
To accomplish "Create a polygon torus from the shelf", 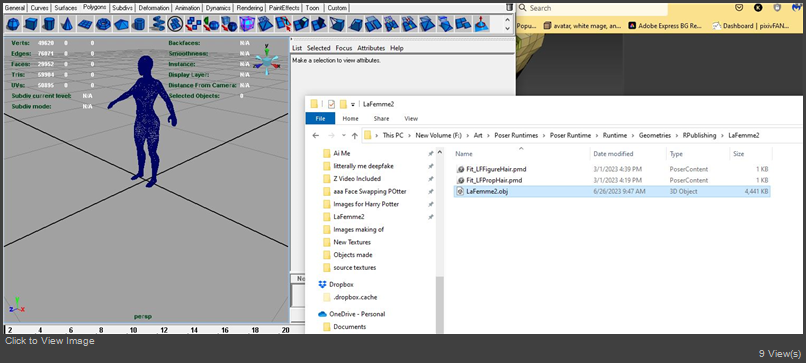I will point(103,24).
